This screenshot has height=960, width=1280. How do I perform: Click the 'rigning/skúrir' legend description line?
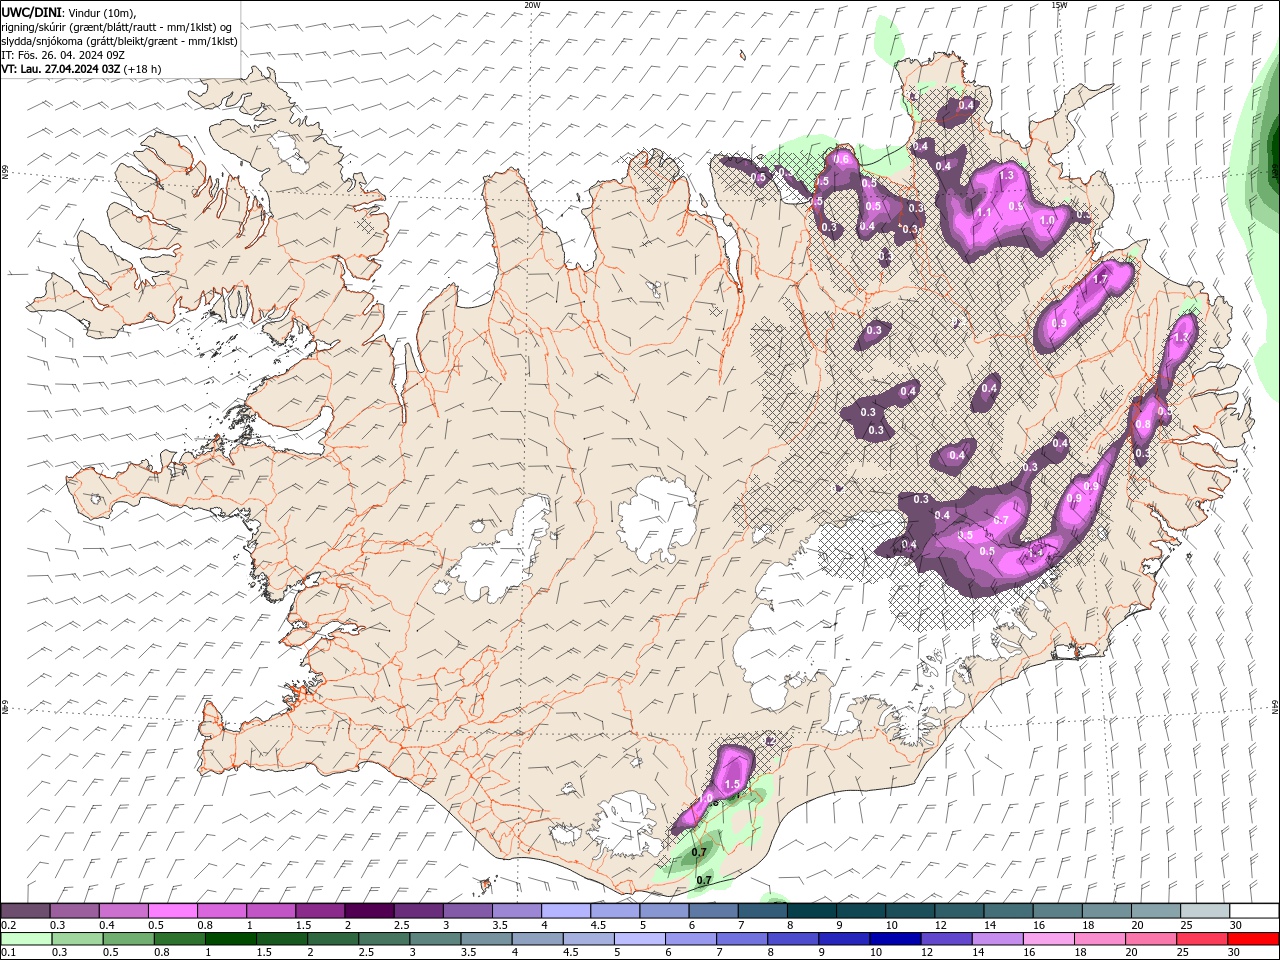(x=117, y=27)
